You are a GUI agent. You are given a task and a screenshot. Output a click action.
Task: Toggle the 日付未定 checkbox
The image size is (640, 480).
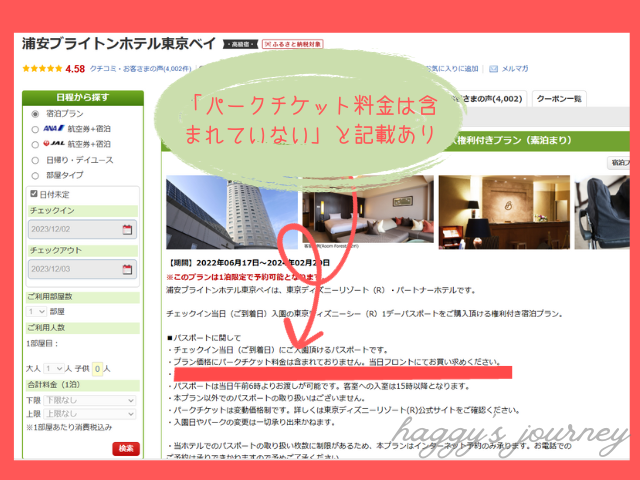34,193
